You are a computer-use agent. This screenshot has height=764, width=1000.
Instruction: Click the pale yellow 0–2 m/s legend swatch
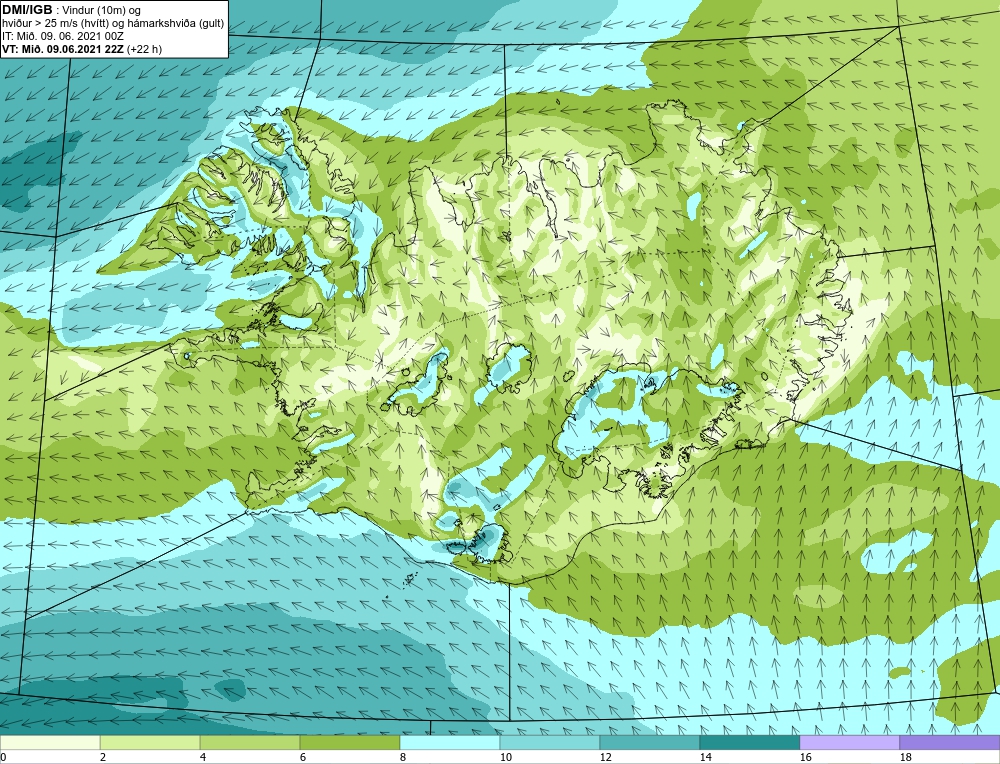50,742
